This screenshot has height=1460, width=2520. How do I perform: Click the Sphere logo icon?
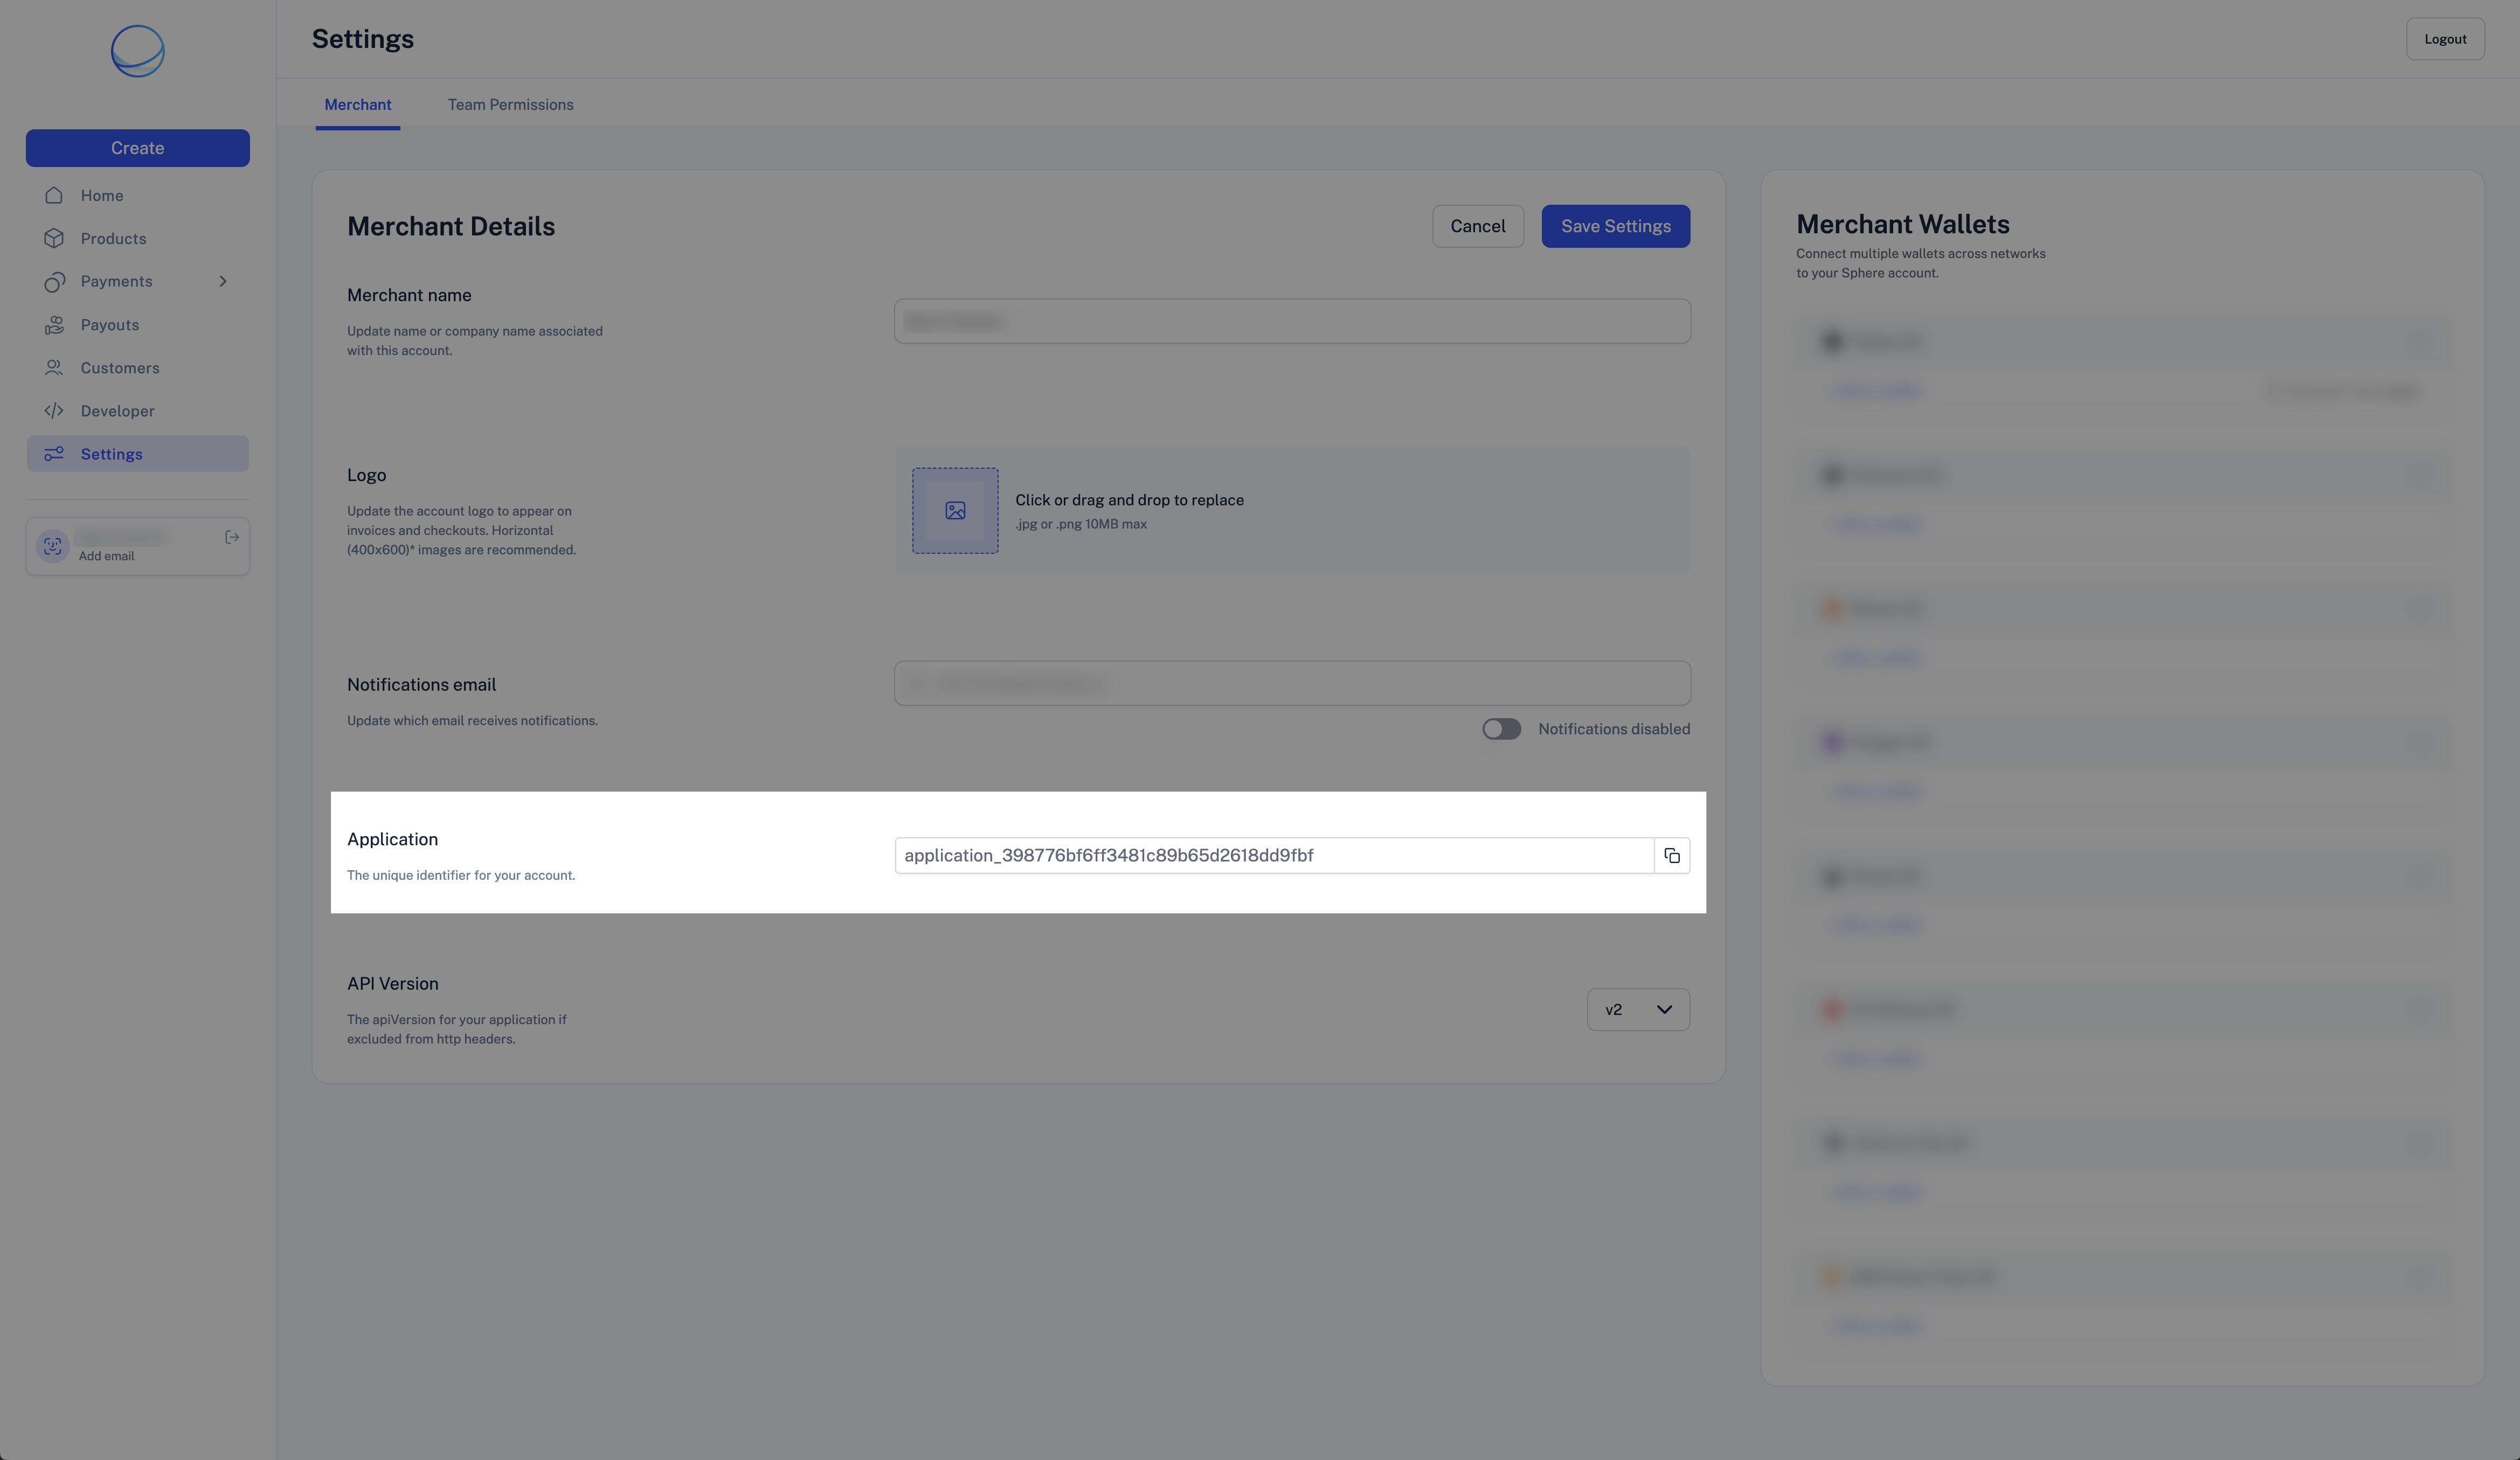(x=138, y=51)
